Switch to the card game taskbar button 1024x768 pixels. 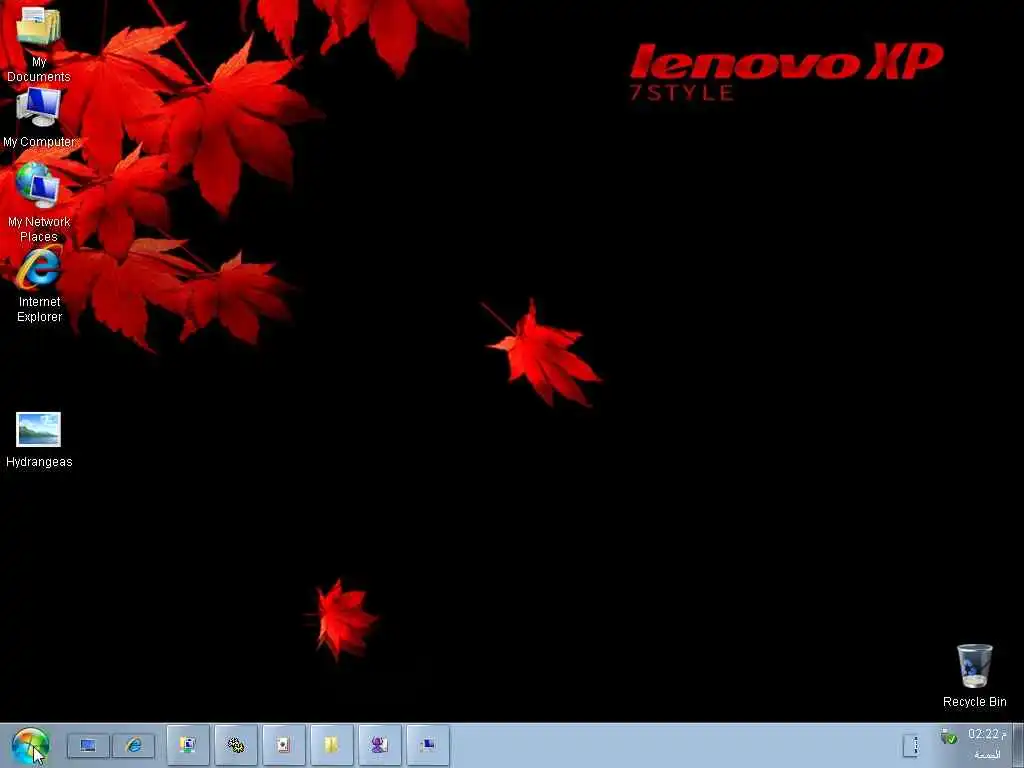pyautogui.click(x=283, y=744)
